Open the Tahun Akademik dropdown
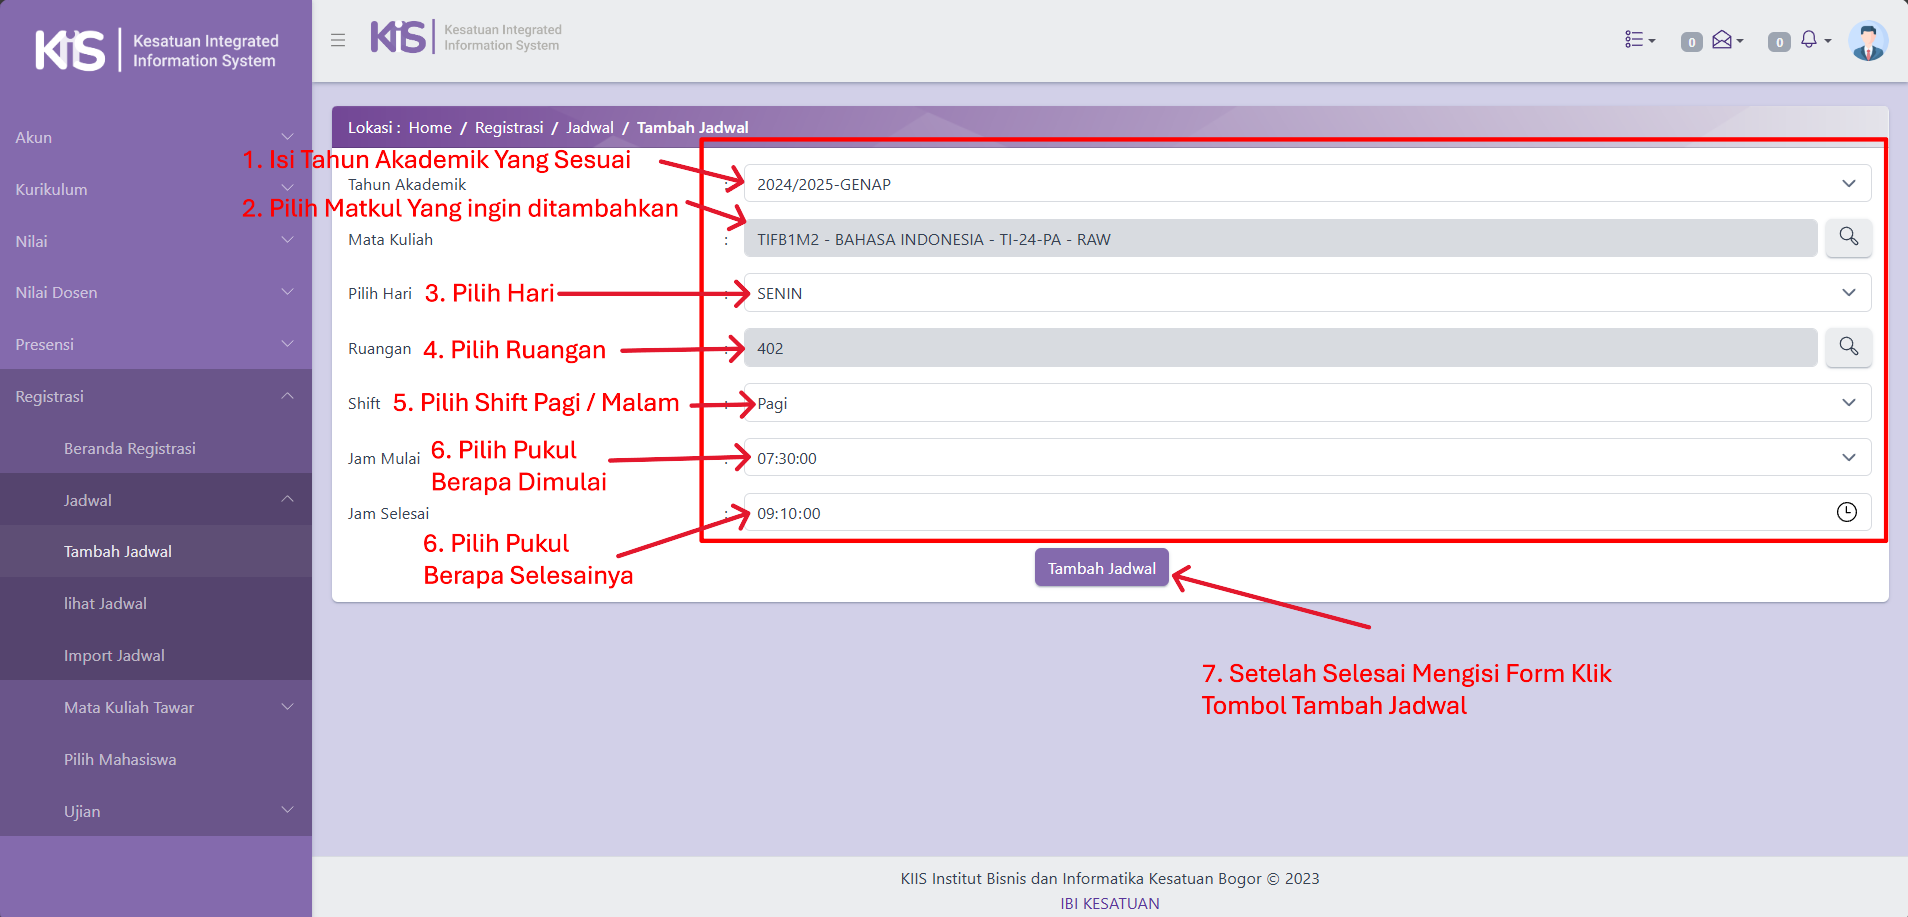Screen dimensions: 1908x917 coord(1306,184)
